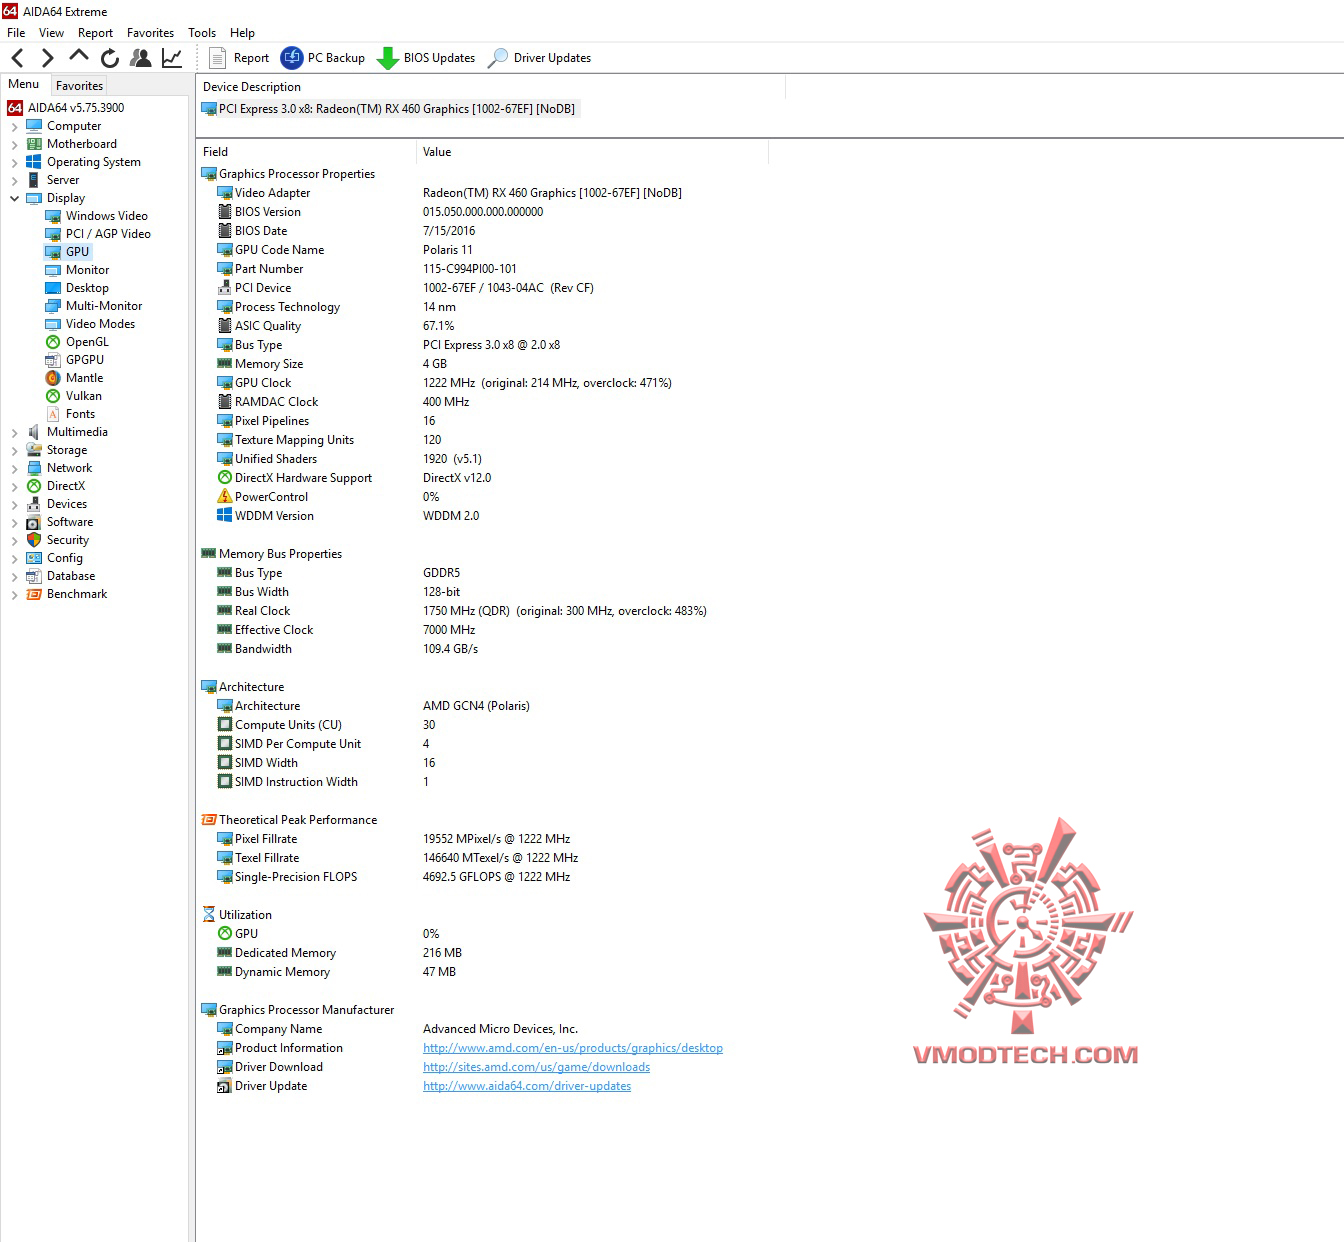Select GPU in the Display tree
Image resolution: width=1344 pixels, height=1242 pixels.
(78, 252)
